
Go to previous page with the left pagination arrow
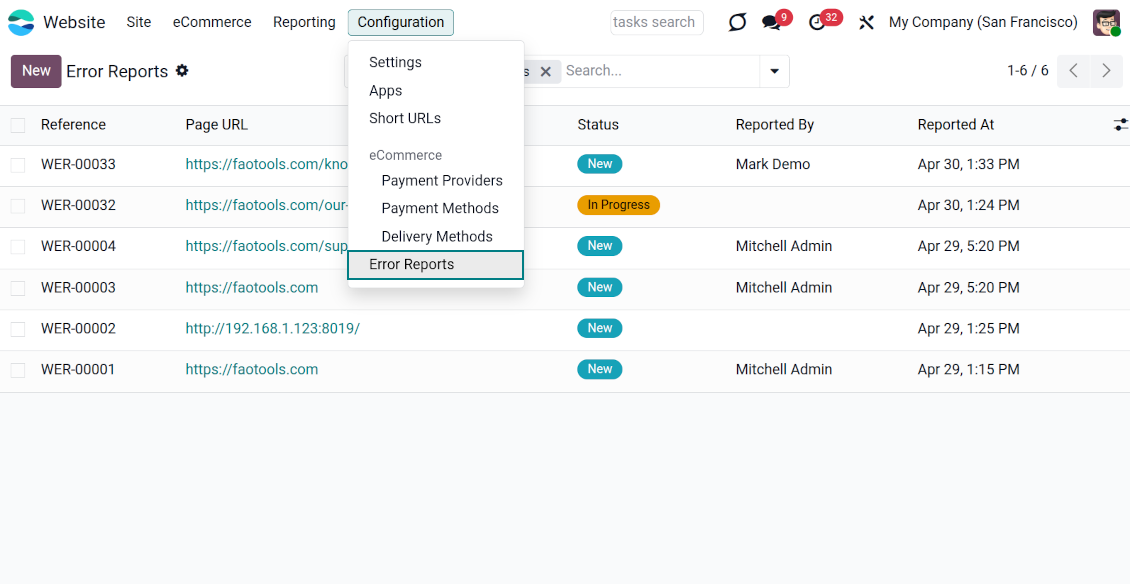point(1072,71)
